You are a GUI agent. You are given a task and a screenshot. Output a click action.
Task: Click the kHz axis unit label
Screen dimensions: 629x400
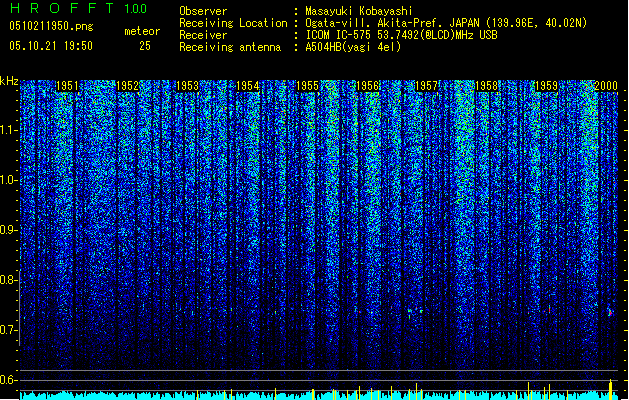pos(9,81)
